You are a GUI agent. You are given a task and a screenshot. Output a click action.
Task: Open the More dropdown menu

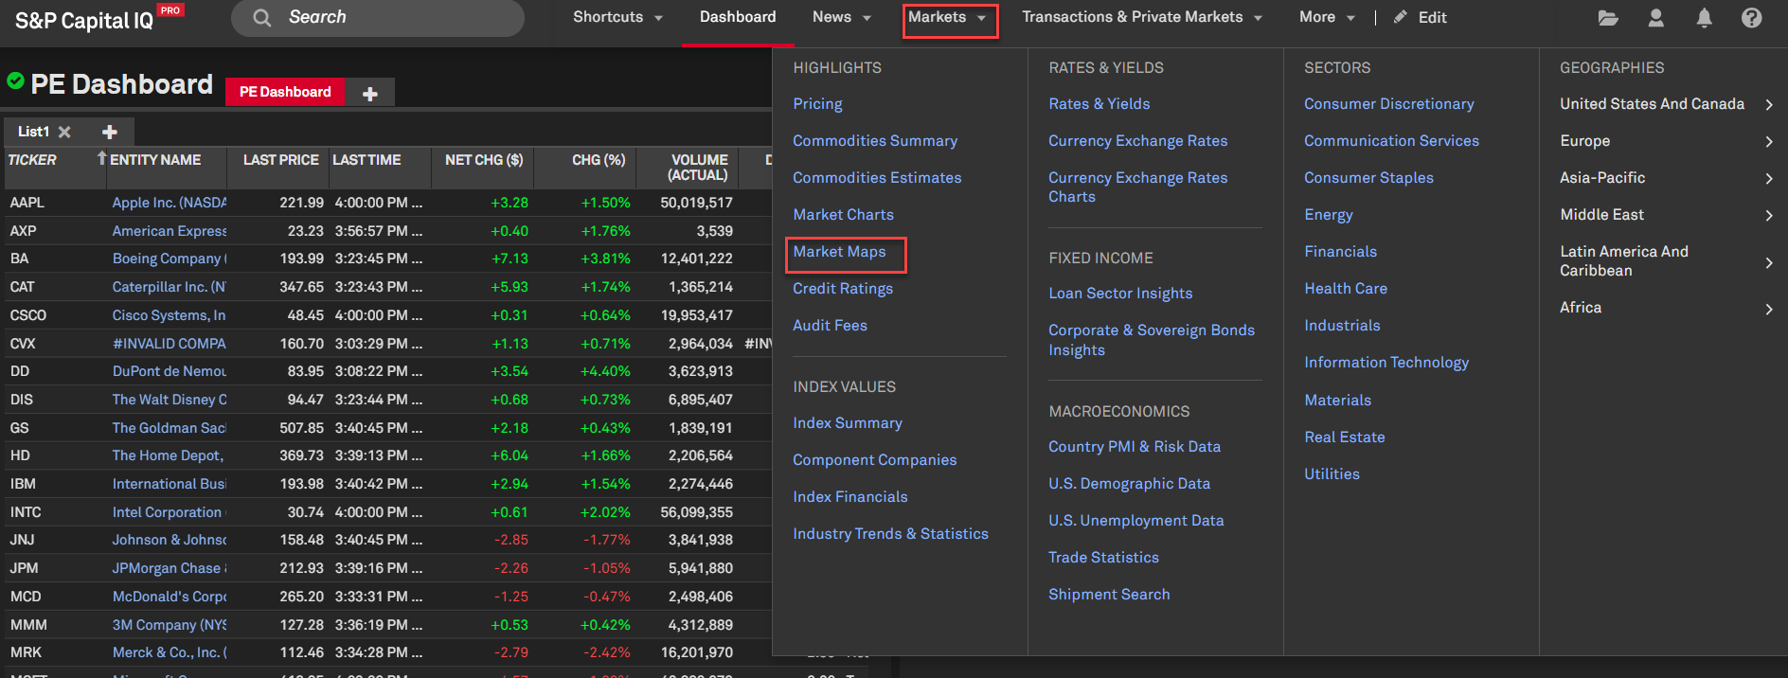(1326, 17)
